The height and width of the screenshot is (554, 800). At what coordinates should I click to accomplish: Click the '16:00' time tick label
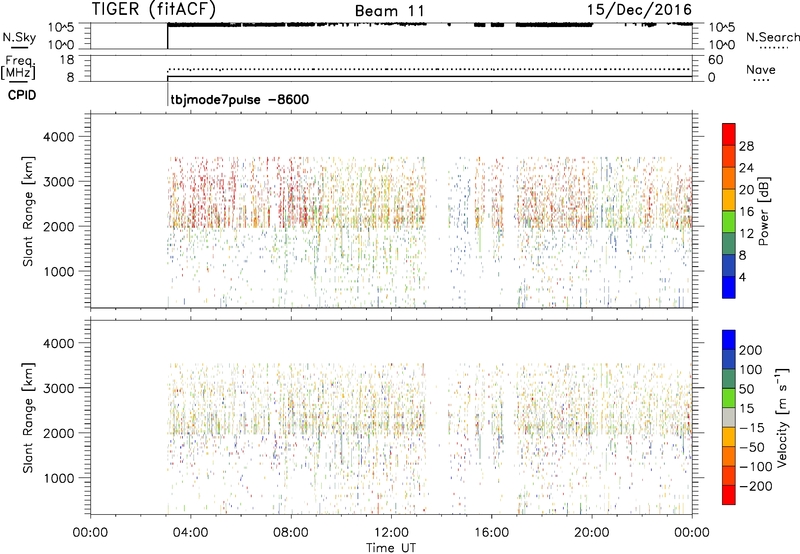pyautogui.click(x=491, y=533)
